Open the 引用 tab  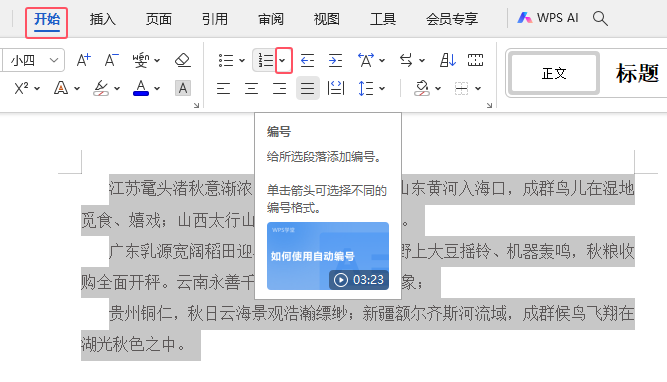pyautogui.click(x=215, y=19)
